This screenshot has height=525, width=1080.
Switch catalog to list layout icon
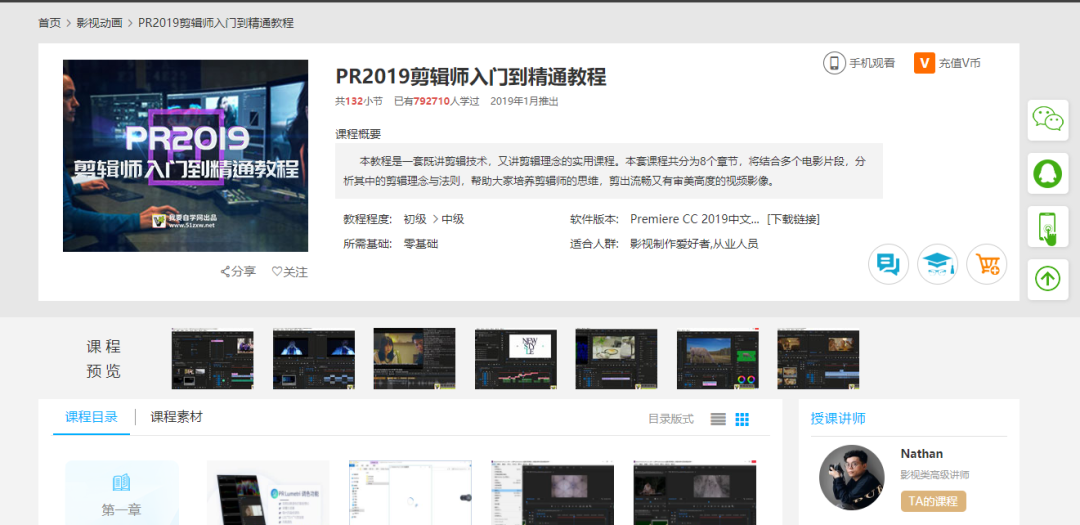(x=718, y=419)
